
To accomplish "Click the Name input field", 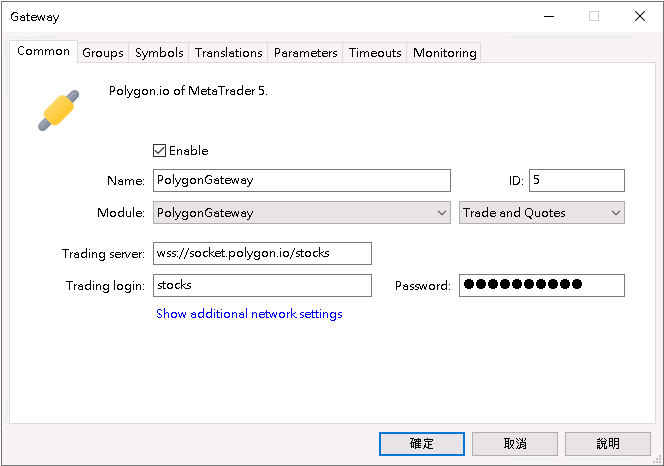I will pos(302,180).
